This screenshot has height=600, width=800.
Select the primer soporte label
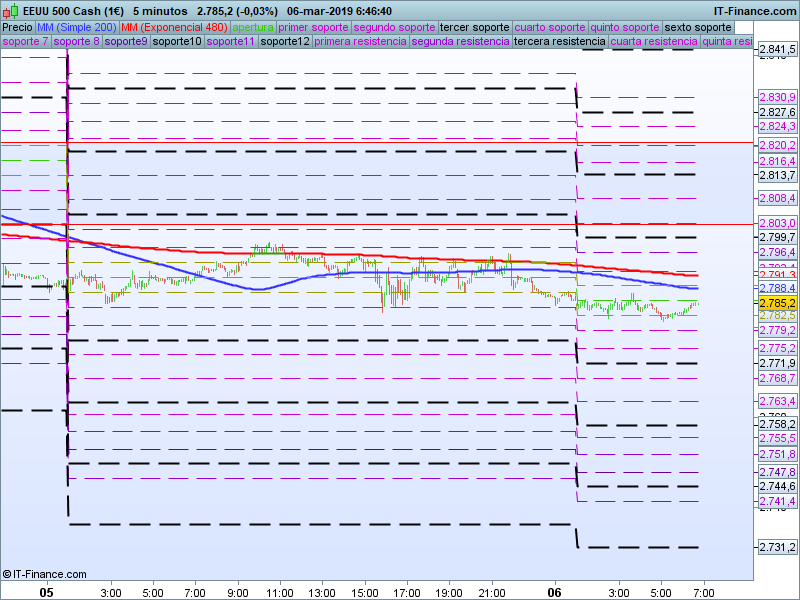pos(314,27)
